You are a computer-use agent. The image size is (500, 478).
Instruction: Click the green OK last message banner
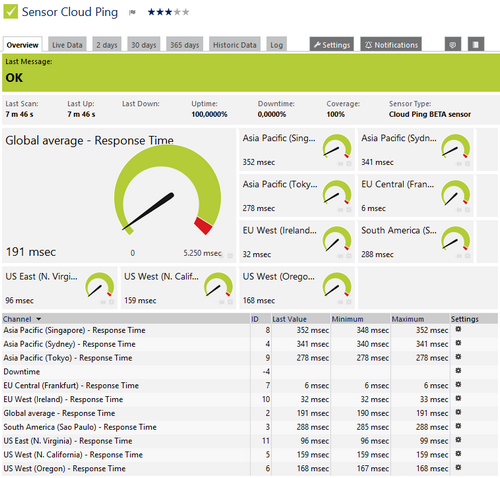click(x=251, y=73)
